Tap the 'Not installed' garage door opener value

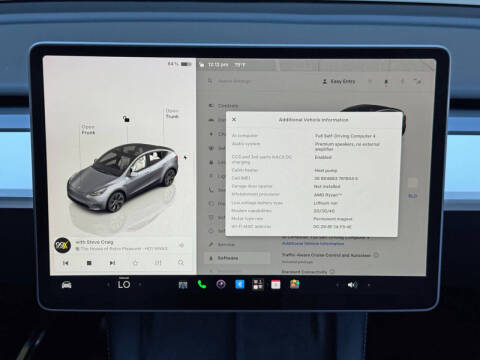pyautogui.click(x=327, y=186)
